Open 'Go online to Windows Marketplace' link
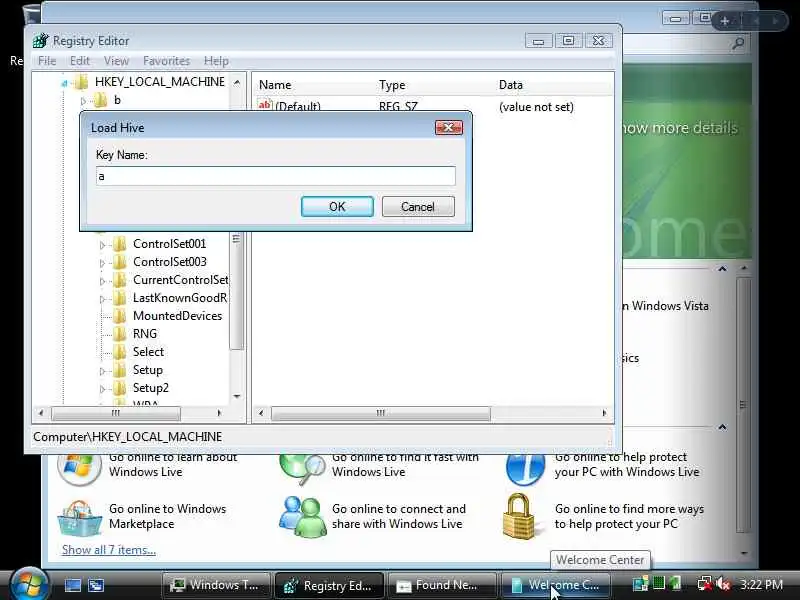Image resolution: width=800 pixels, height=600 pixels. point(167,516)
